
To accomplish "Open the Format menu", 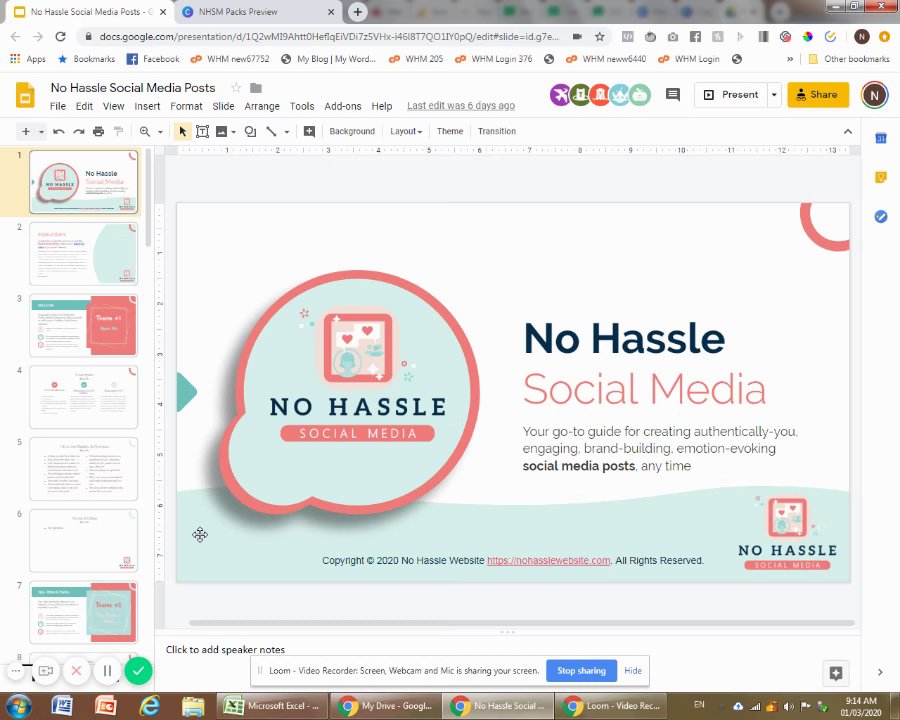I will (186, 106).
